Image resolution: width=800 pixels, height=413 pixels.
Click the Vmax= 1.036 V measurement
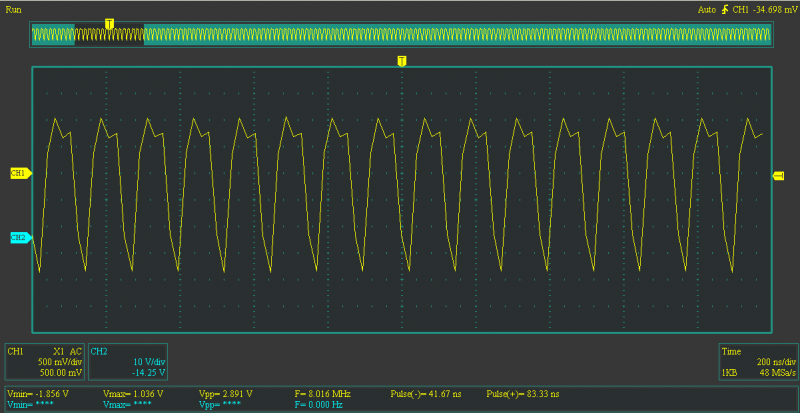[x=133, y=394]
